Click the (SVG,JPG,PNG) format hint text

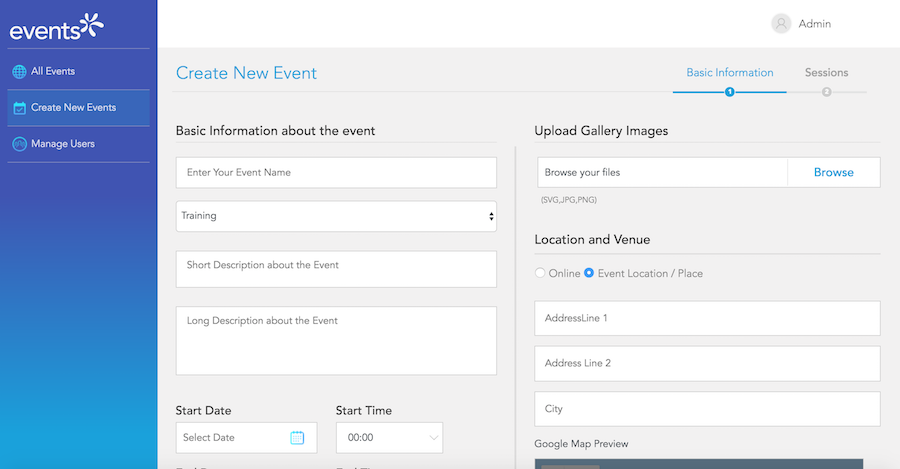(568, 200)
